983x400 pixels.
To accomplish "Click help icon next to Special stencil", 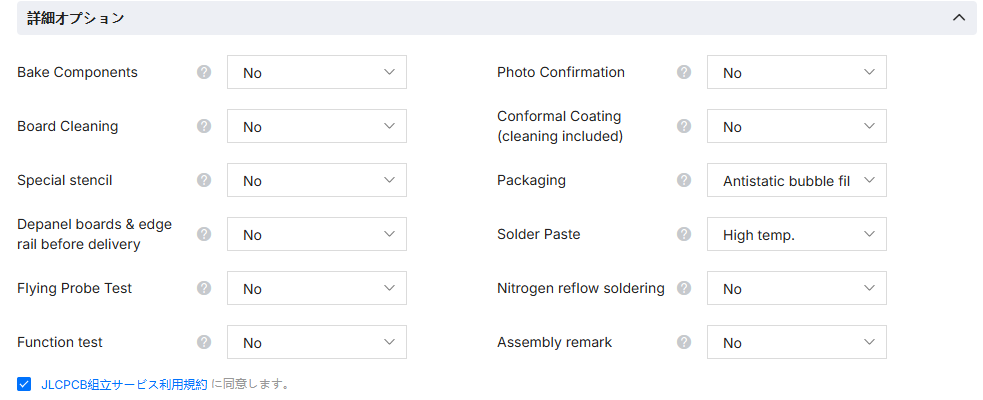I will [204, 180].
